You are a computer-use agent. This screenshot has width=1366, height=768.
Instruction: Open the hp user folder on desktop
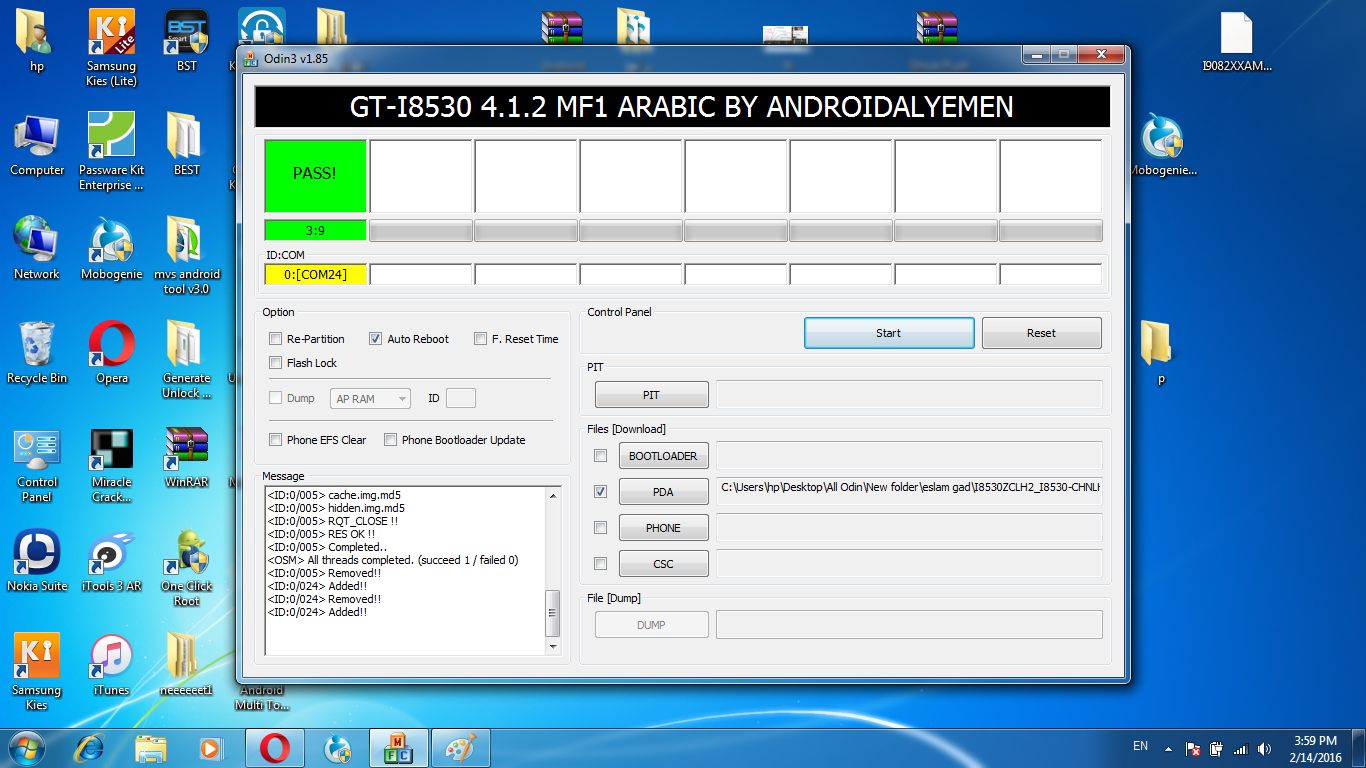coord(37,41)
